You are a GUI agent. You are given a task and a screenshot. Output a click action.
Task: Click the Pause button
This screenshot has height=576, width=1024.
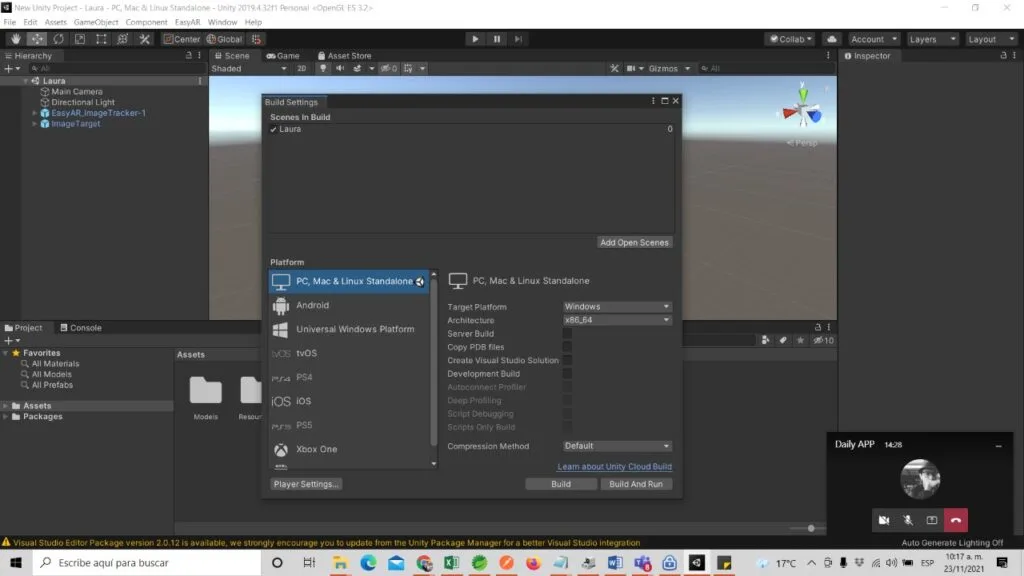coord(496,39)
